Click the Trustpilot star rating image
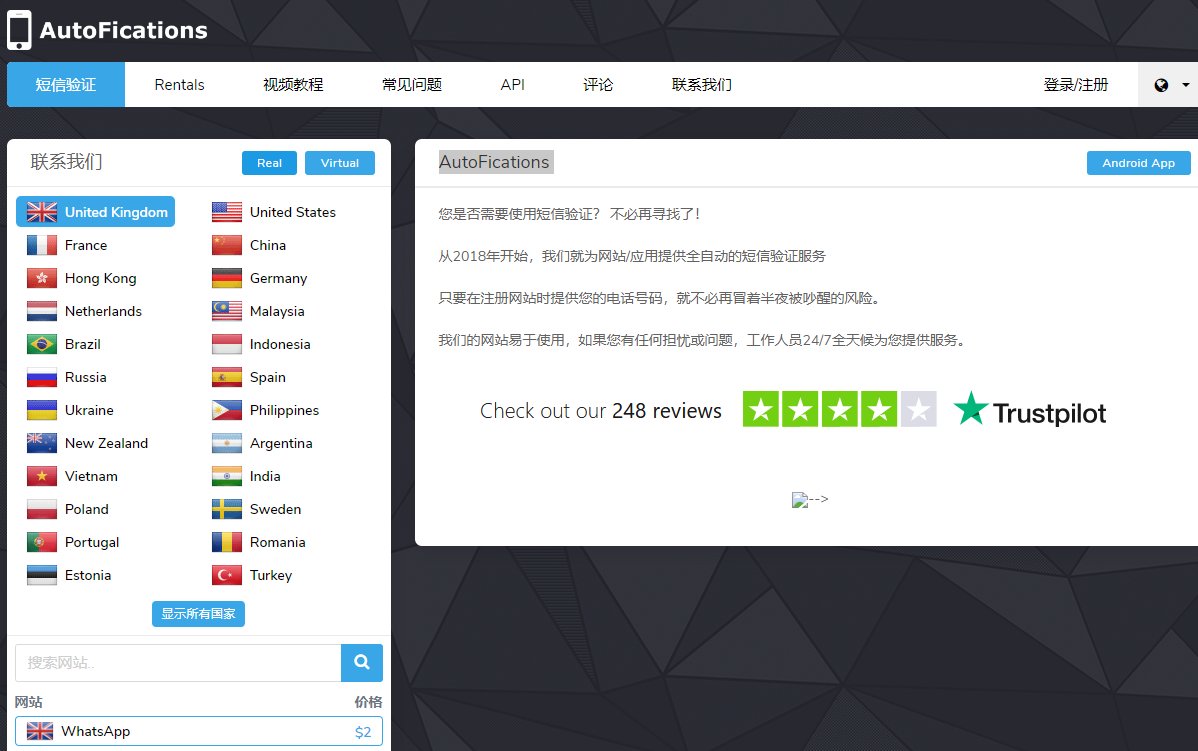Viewport: 1198px width, 751px height. pos(840,409)
